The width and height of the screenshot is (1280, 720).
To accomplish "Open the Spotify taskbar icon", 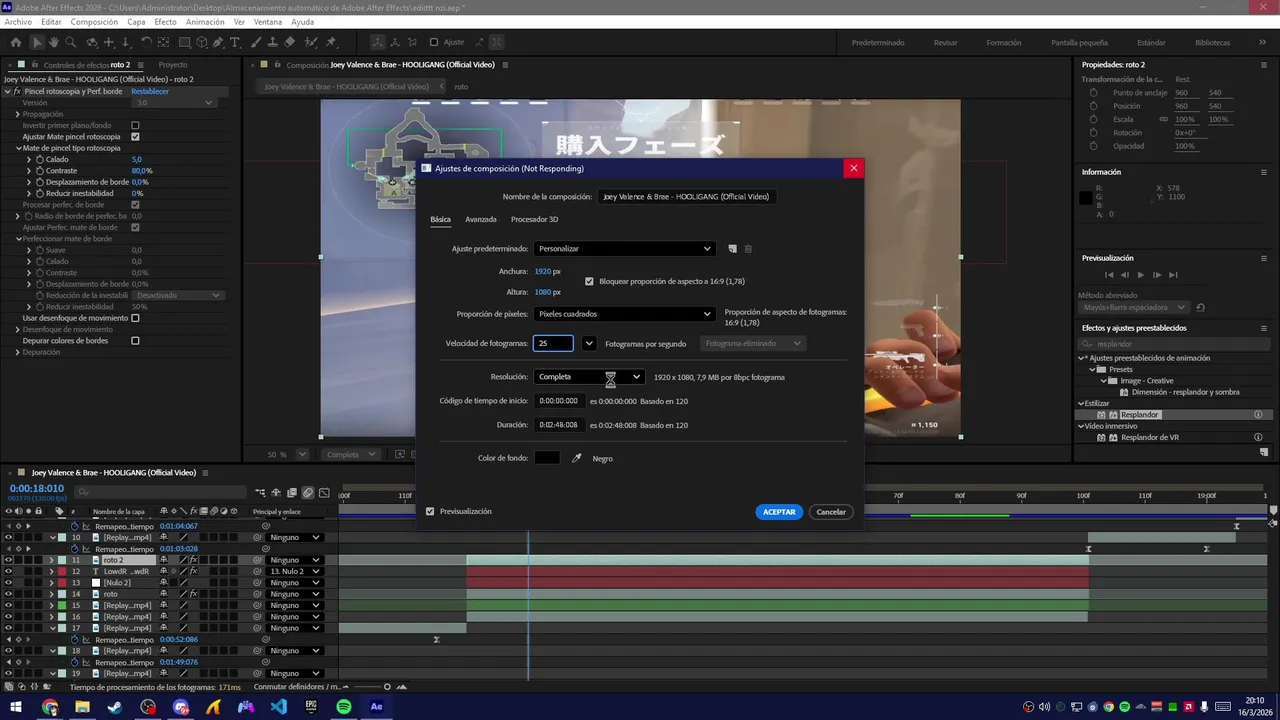I will pyautogui.click(x=344, y=707).
